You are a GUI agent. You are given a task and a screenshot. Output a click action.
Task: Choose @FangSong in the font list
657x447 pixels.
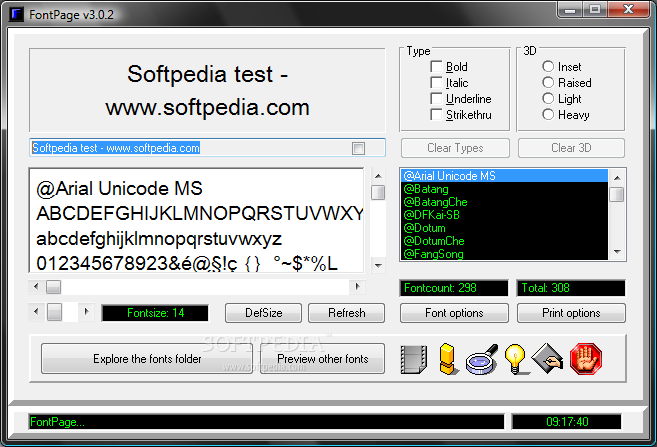coord(504,254)
